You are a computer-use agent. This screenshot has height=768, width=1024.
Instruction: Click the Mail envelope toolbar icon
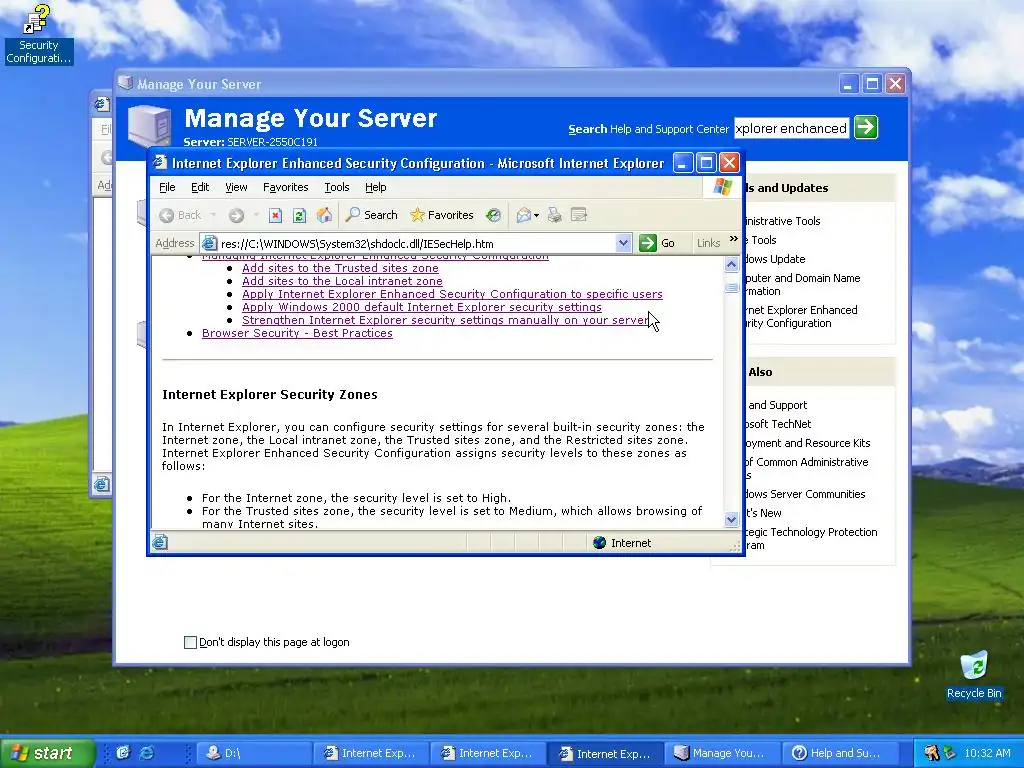pyautogui.click(x=524, y=215)
